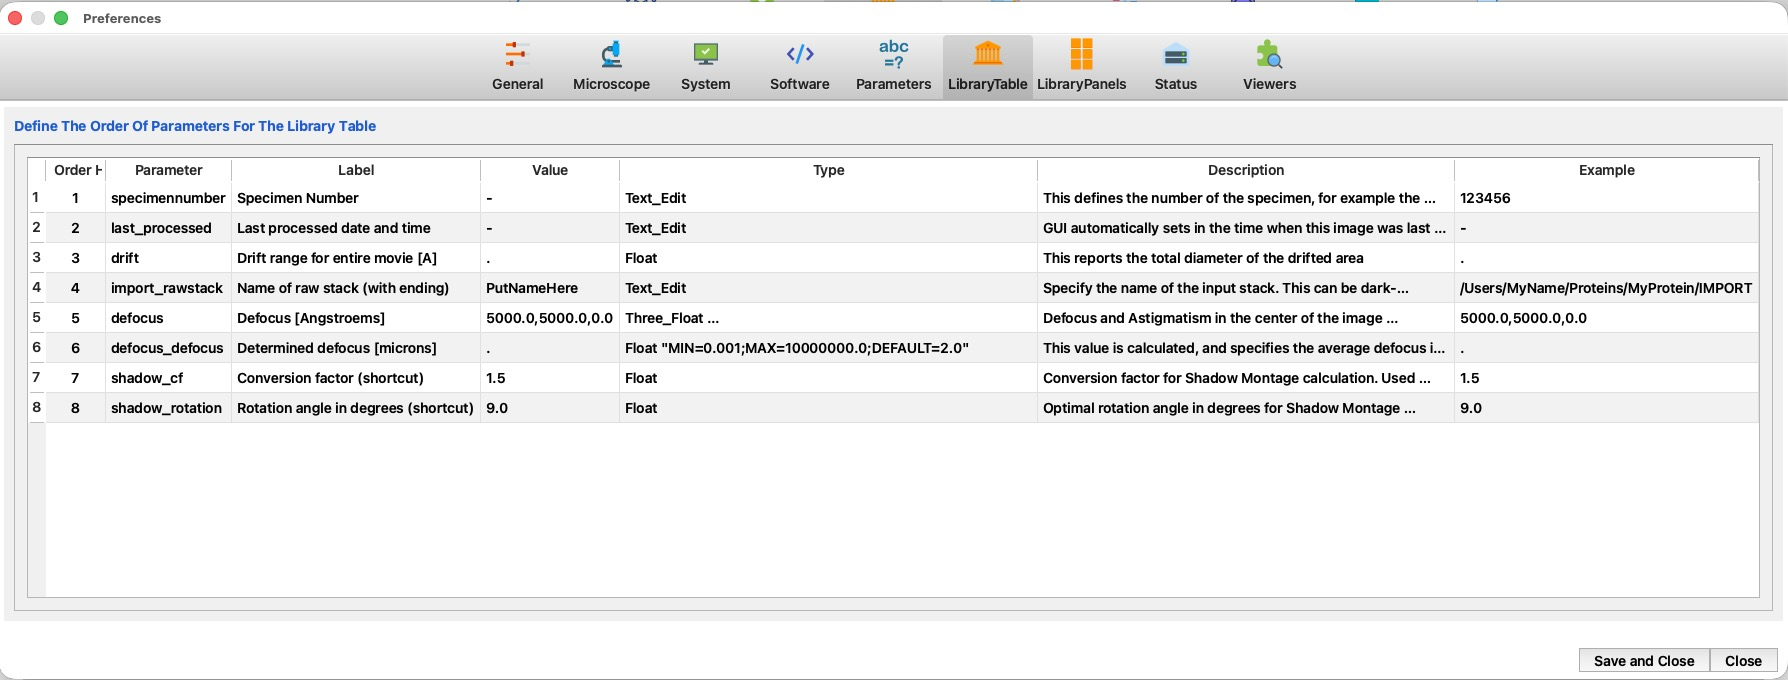Screen dimensions: 1788x680
Task: Sort by the Parameter column header
Action: pos(168,170)
